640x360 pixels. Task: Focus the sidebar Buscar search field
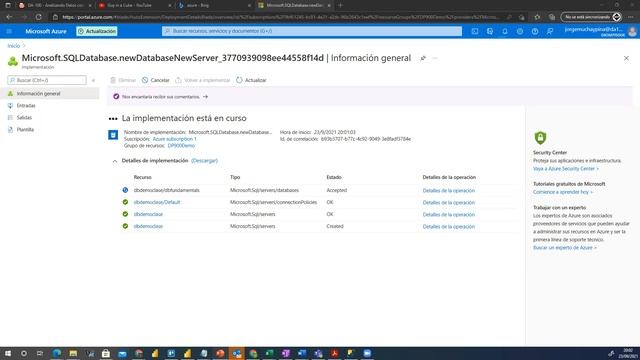click(47, 80)
